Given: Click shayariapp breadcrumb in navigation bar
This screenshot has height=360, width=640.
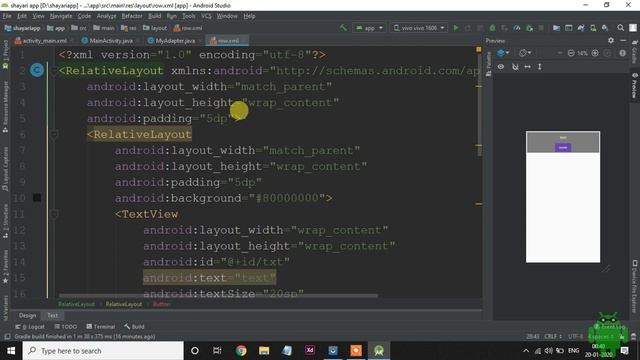Looking at the screenshot, I should pyautogui.click(x=22, y=28).
